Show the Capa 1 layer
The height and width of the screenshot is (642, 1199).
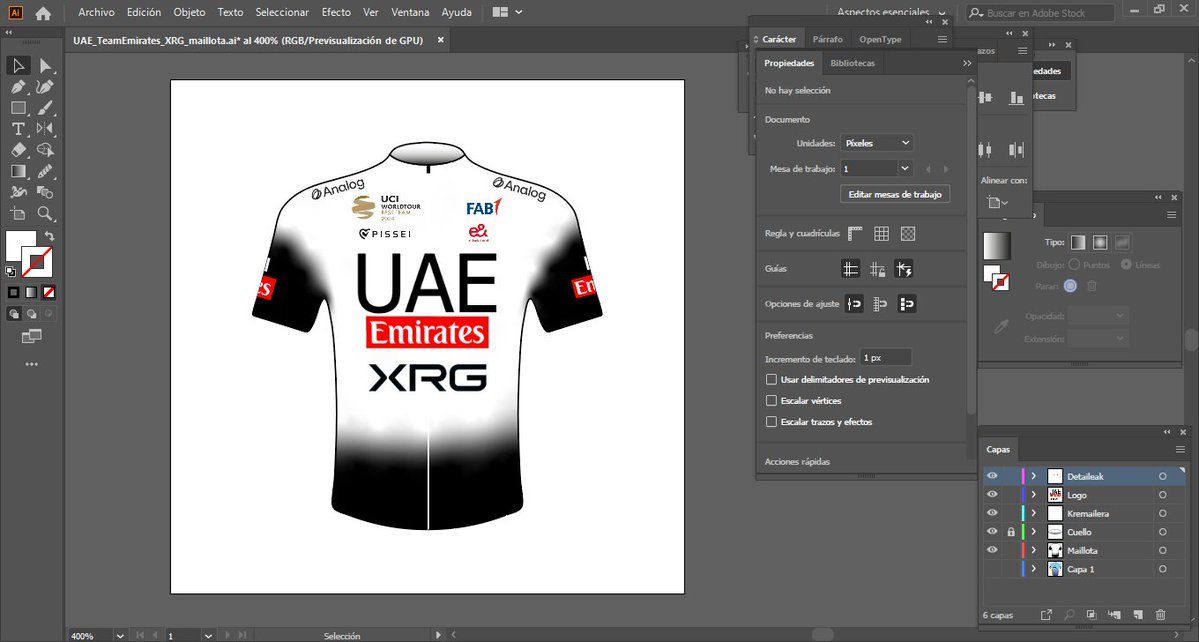(992, 569)
